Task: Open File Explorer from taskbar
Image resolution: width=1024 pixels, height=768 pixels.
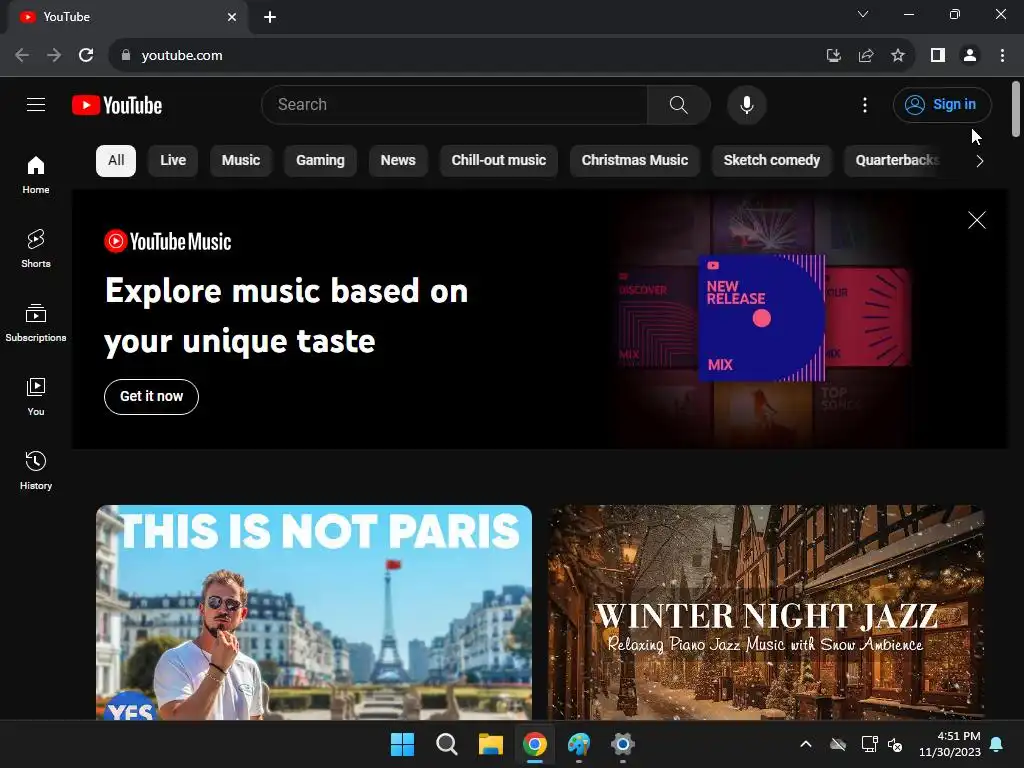Action: point(490,744)
